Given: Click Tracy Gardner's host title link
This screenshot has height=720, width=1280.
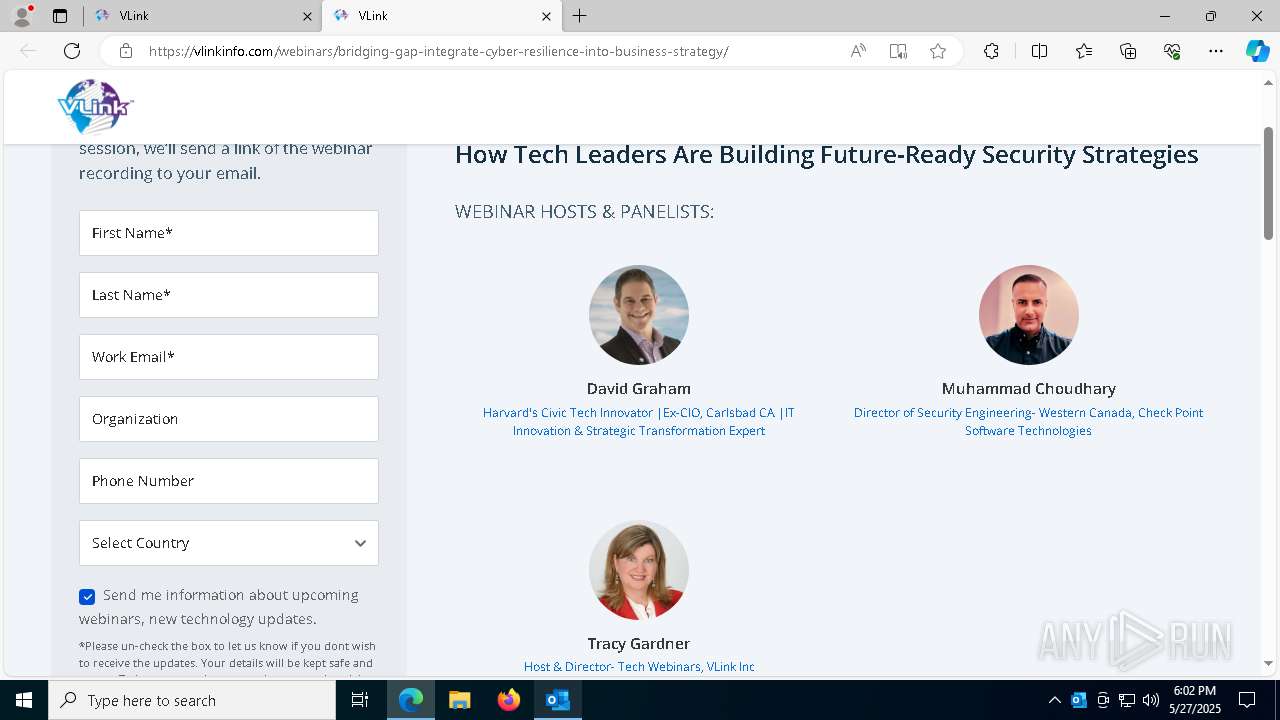Looking at the screenshot, I should click(639, 667).
